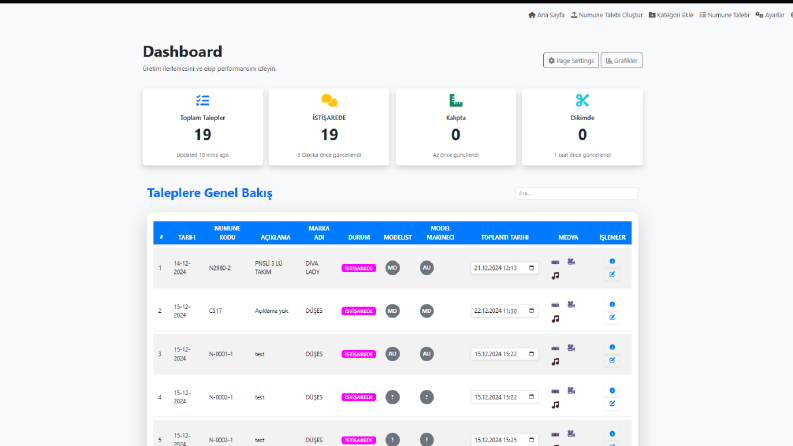View info for request N2980-2
793x446 pixels.
(x=612, y=261)
